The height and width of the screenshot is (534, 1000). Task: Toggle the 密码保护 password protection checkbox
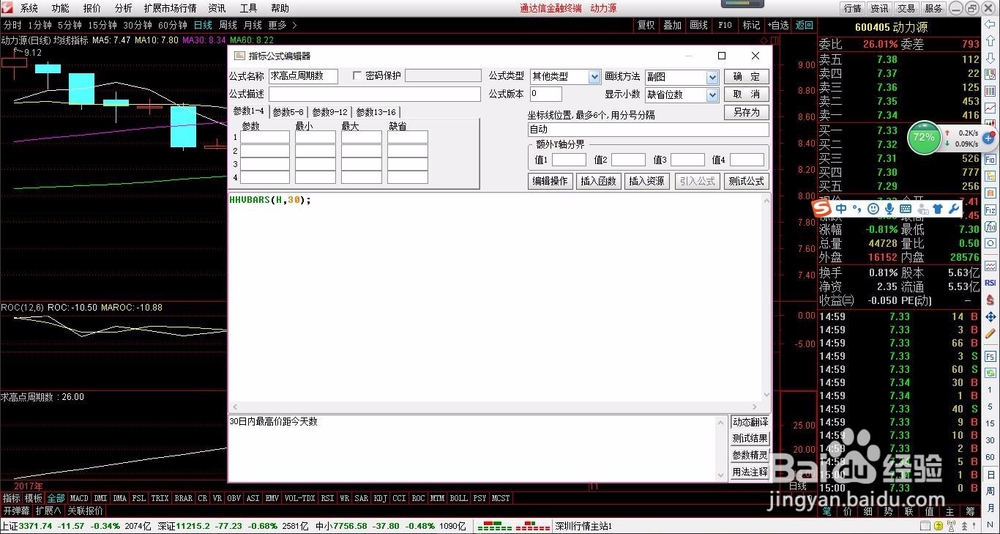pyautogui.click(x=357, y=75)
